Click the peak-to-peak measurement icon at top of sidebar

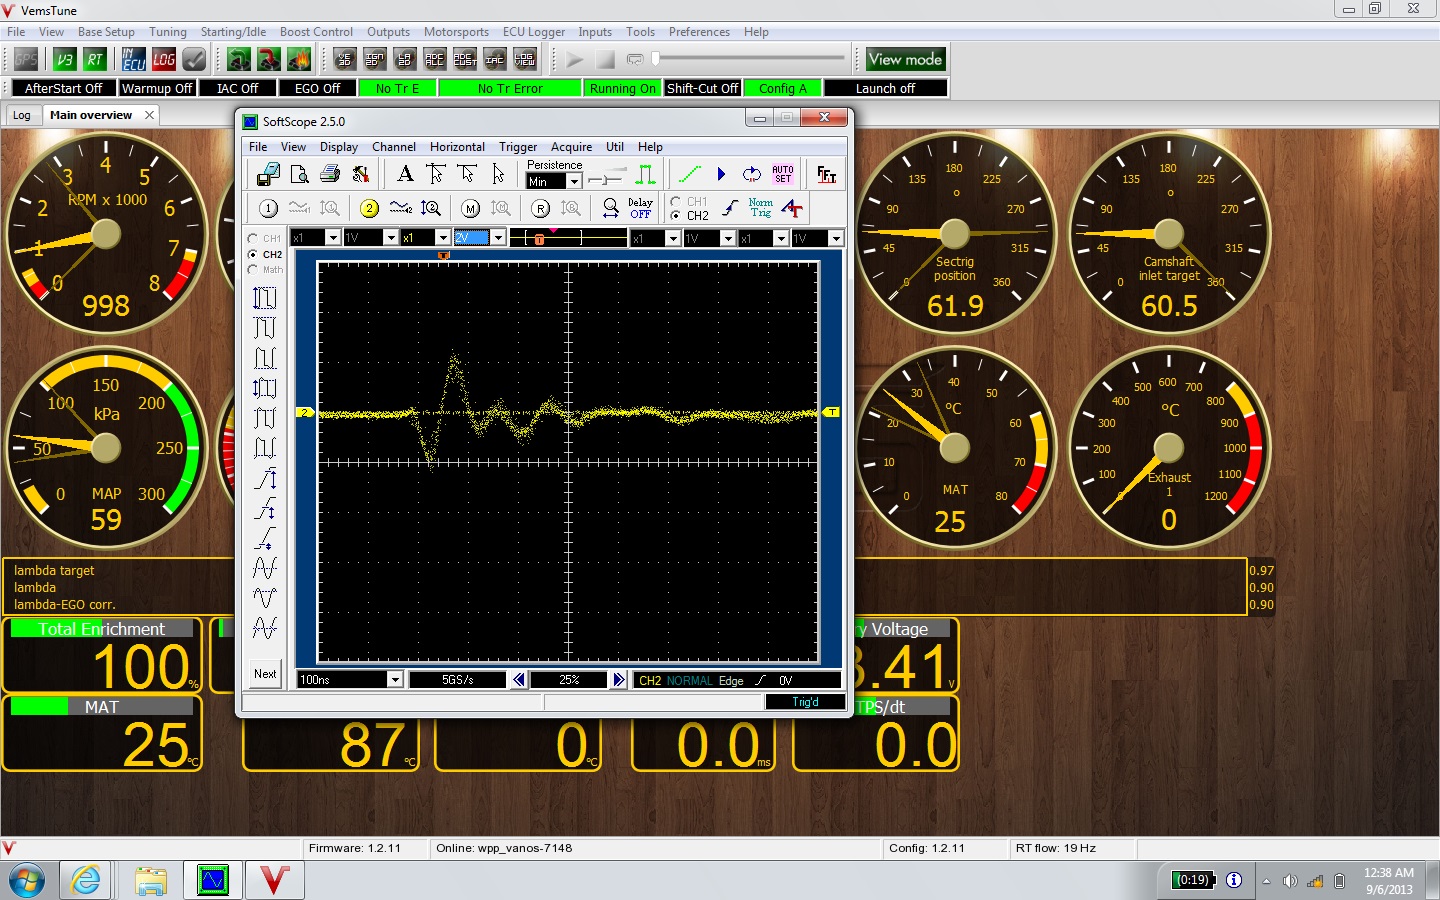point(265,298)
